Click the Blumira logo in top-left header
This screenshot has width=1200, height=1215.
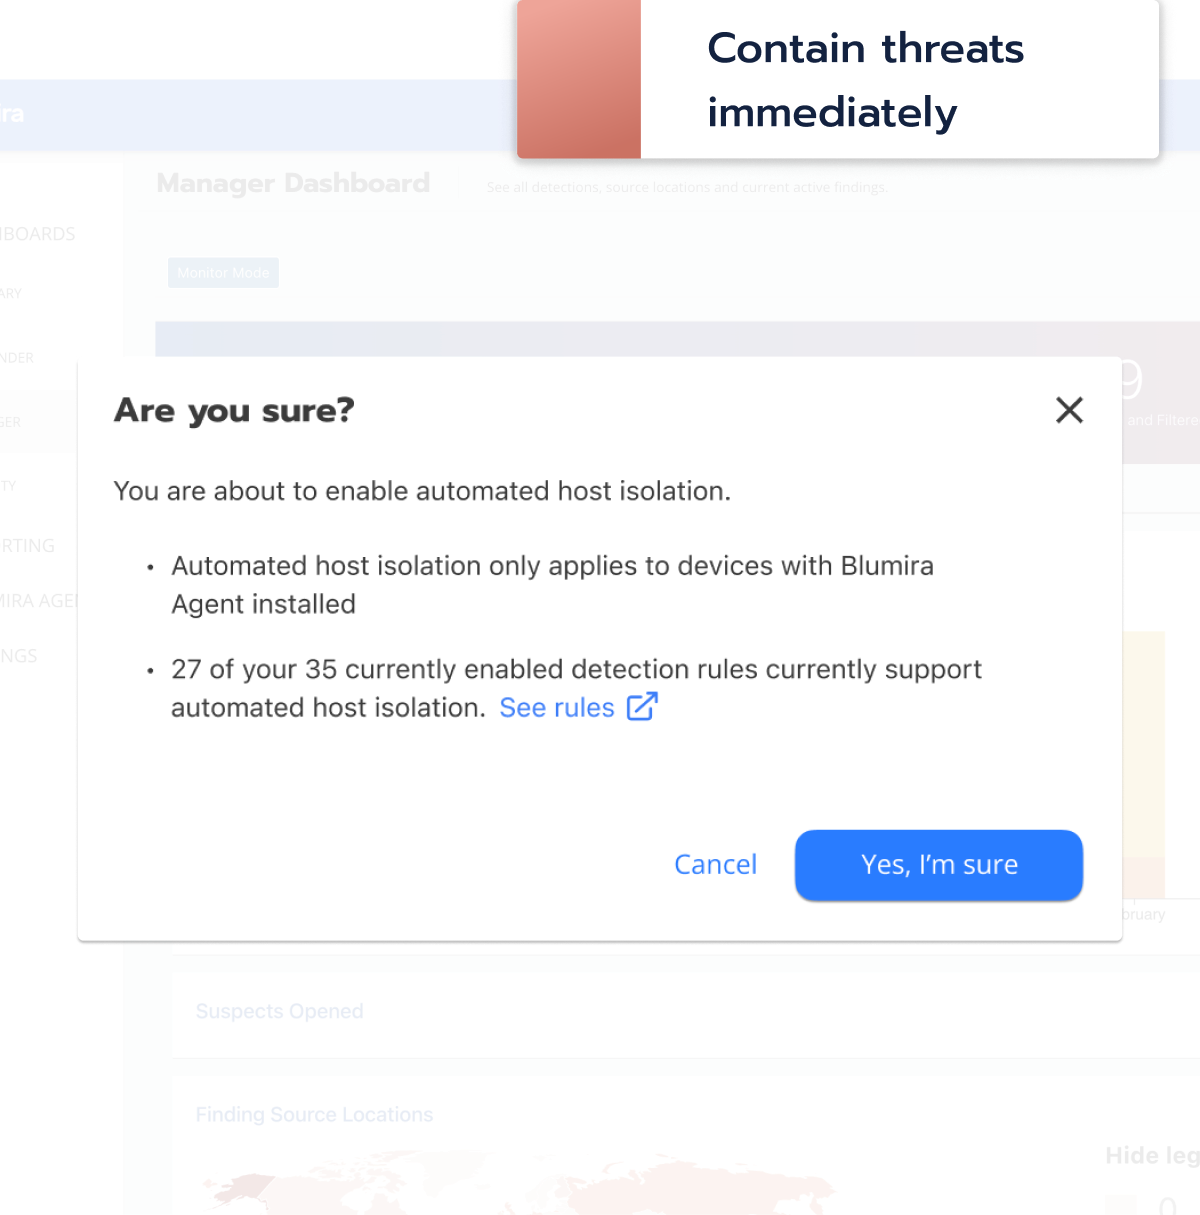click(x=12, y=115)
